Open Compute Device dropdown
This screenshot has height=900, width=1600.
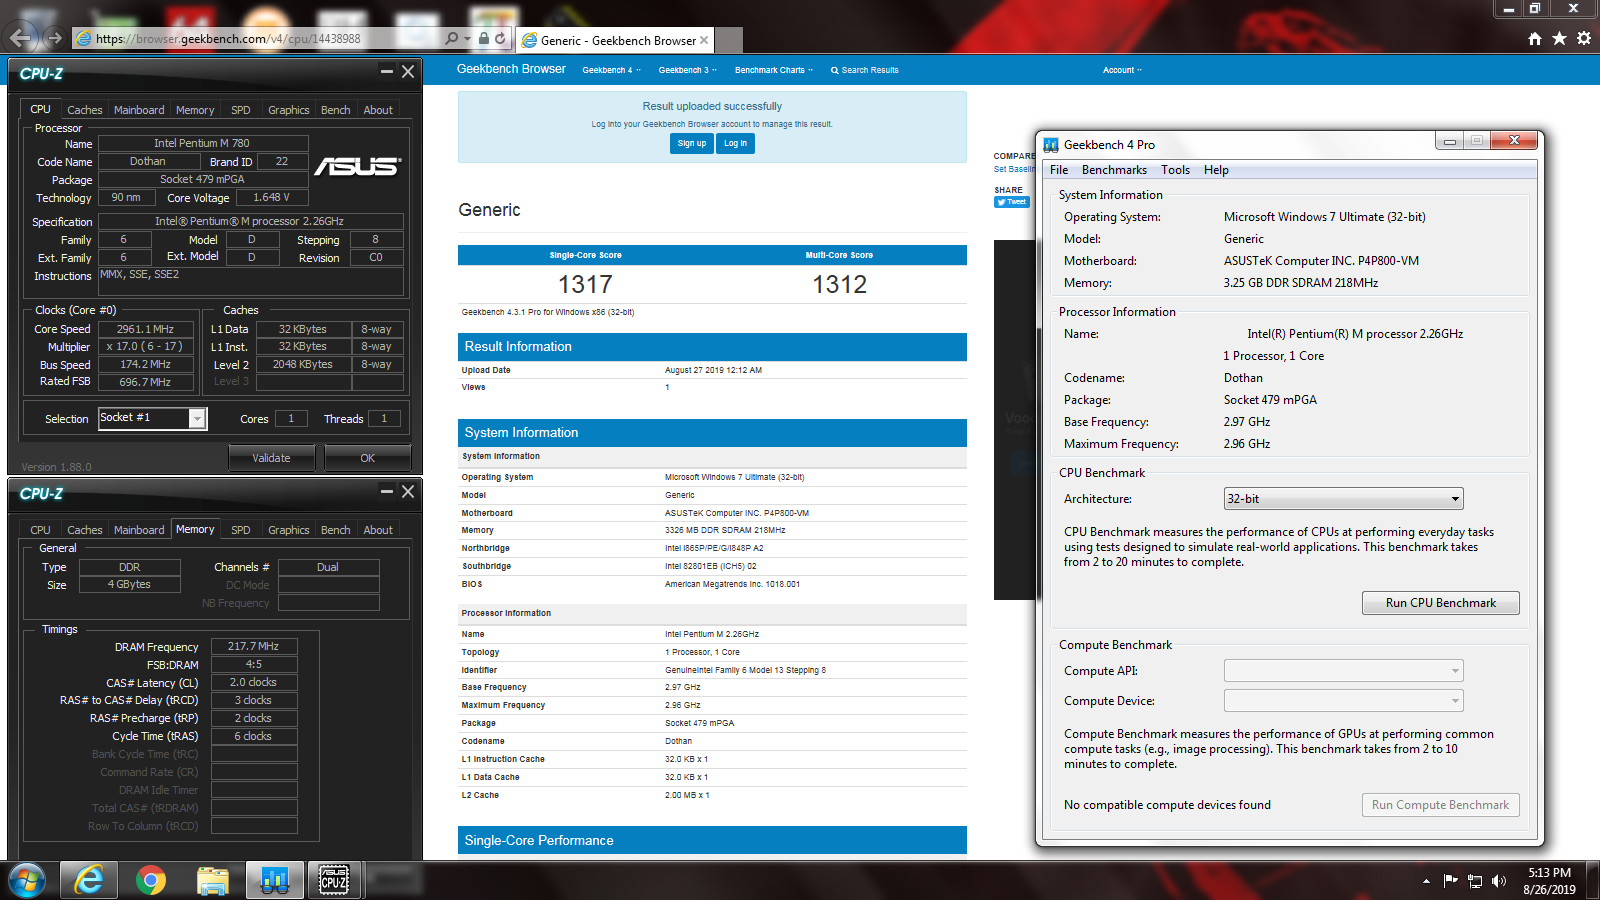[1344, 701]
